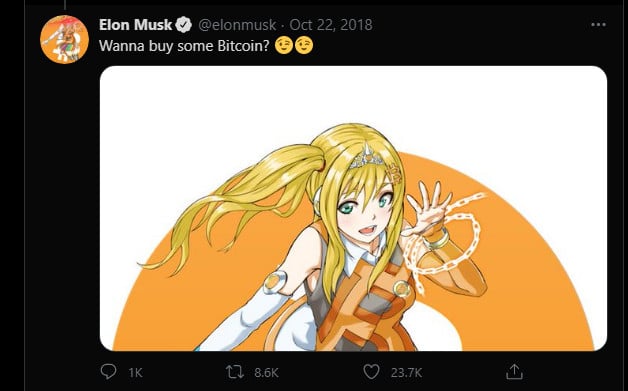Viewport: 628px width, 391px height.
Task: Like the tweet with heart icon
Action: 371,372
